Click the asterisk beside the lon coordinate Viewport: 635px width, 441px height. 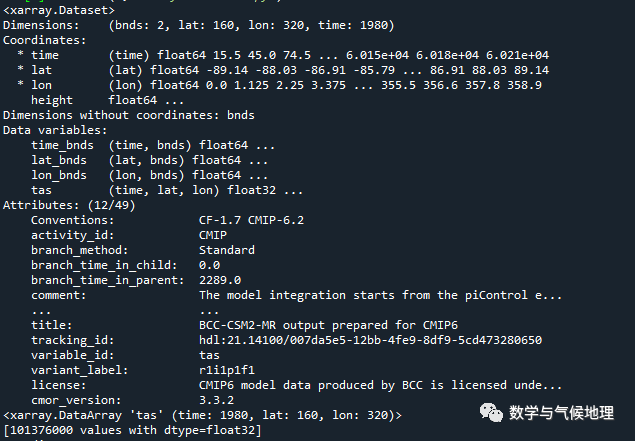[x=20, y=85]
